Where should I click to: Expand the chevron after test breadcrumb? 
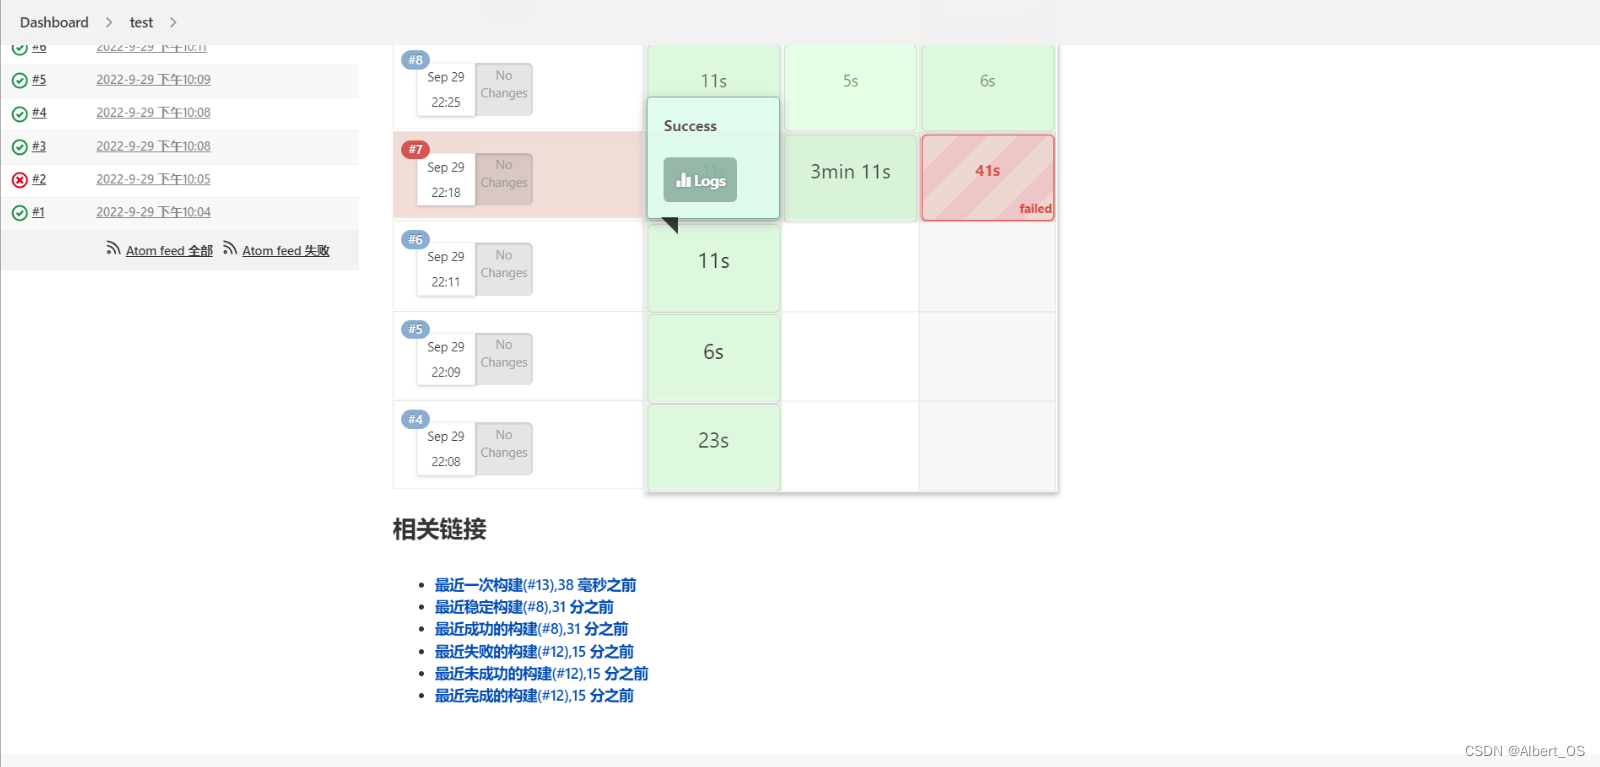coord(173,22)
